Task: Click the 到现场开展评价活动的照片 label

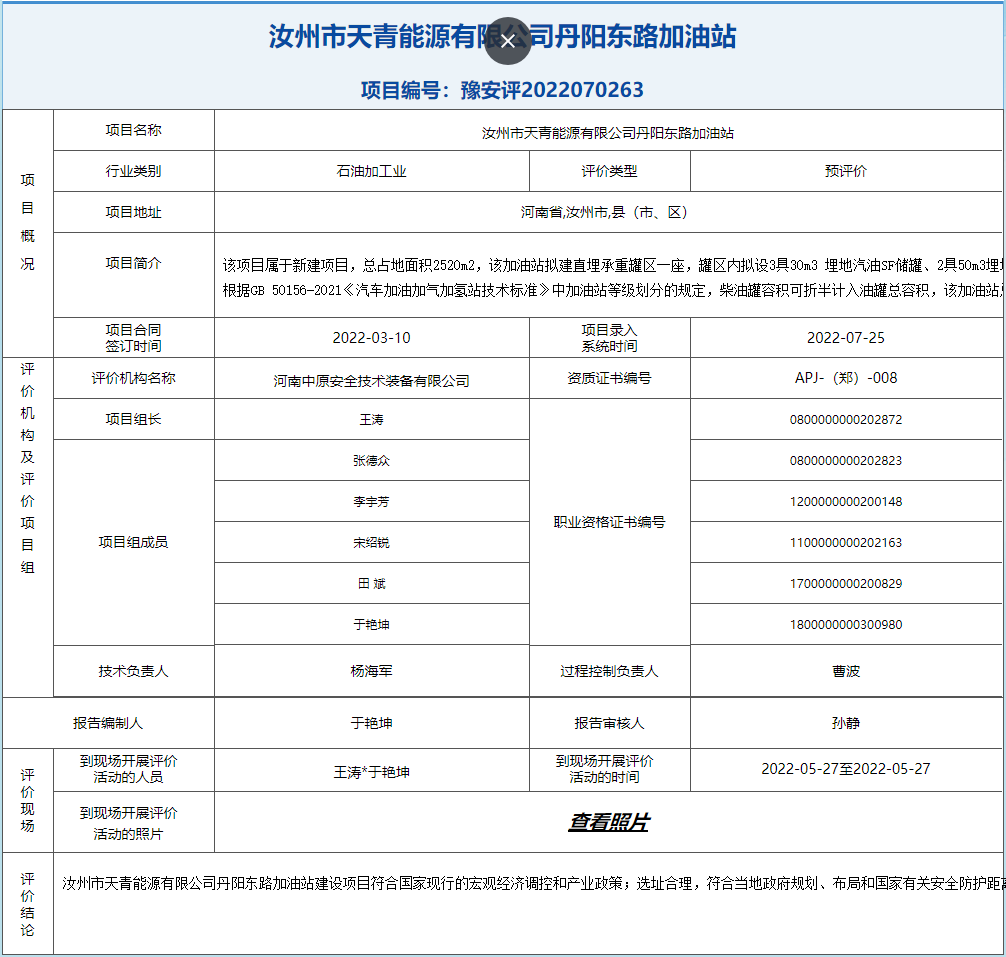Action: coord(128,824)
